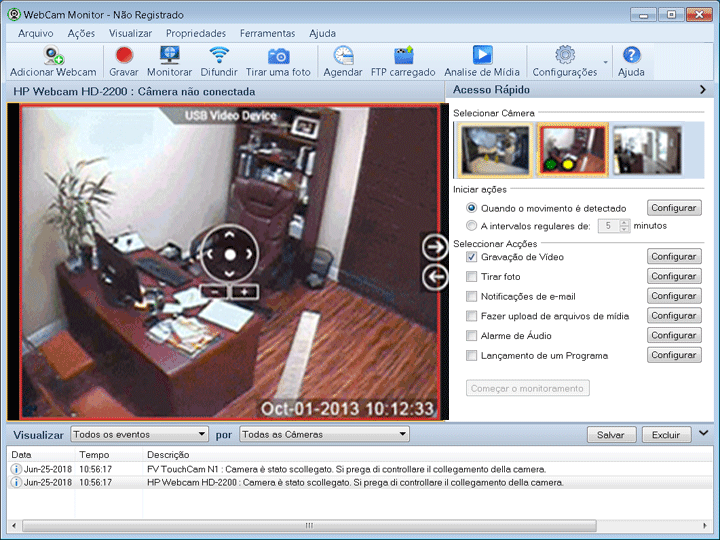Screen dimensions: 720x540
Task: Start recording with the Gravar icon
Action: pos(124,56)
